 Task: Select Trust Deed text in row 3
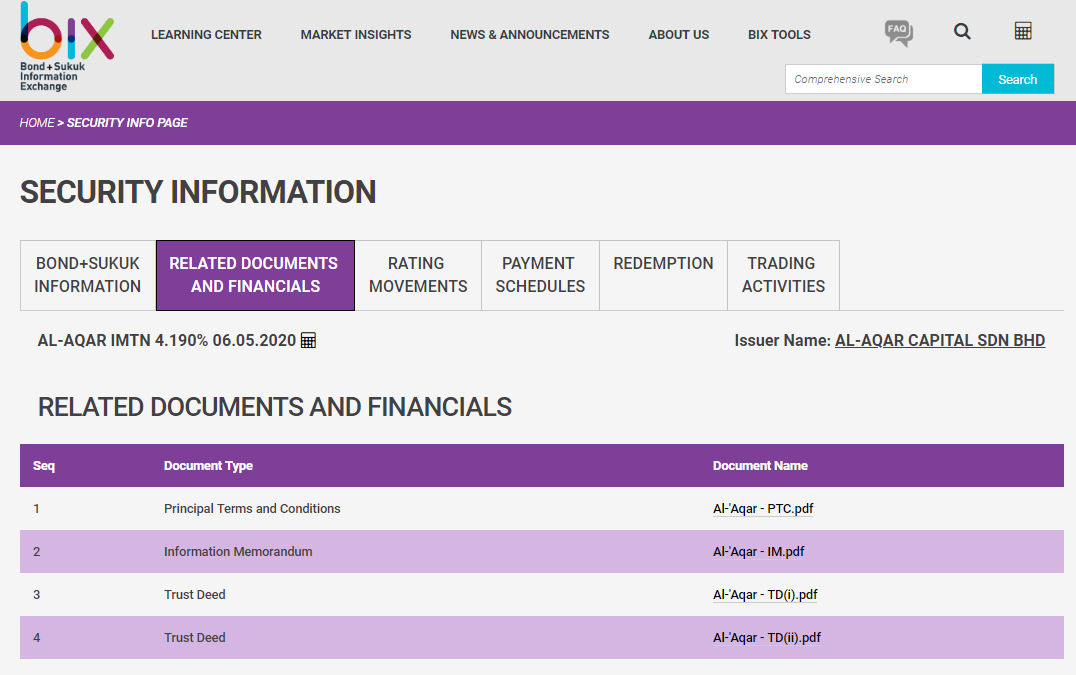coord(194,595)
